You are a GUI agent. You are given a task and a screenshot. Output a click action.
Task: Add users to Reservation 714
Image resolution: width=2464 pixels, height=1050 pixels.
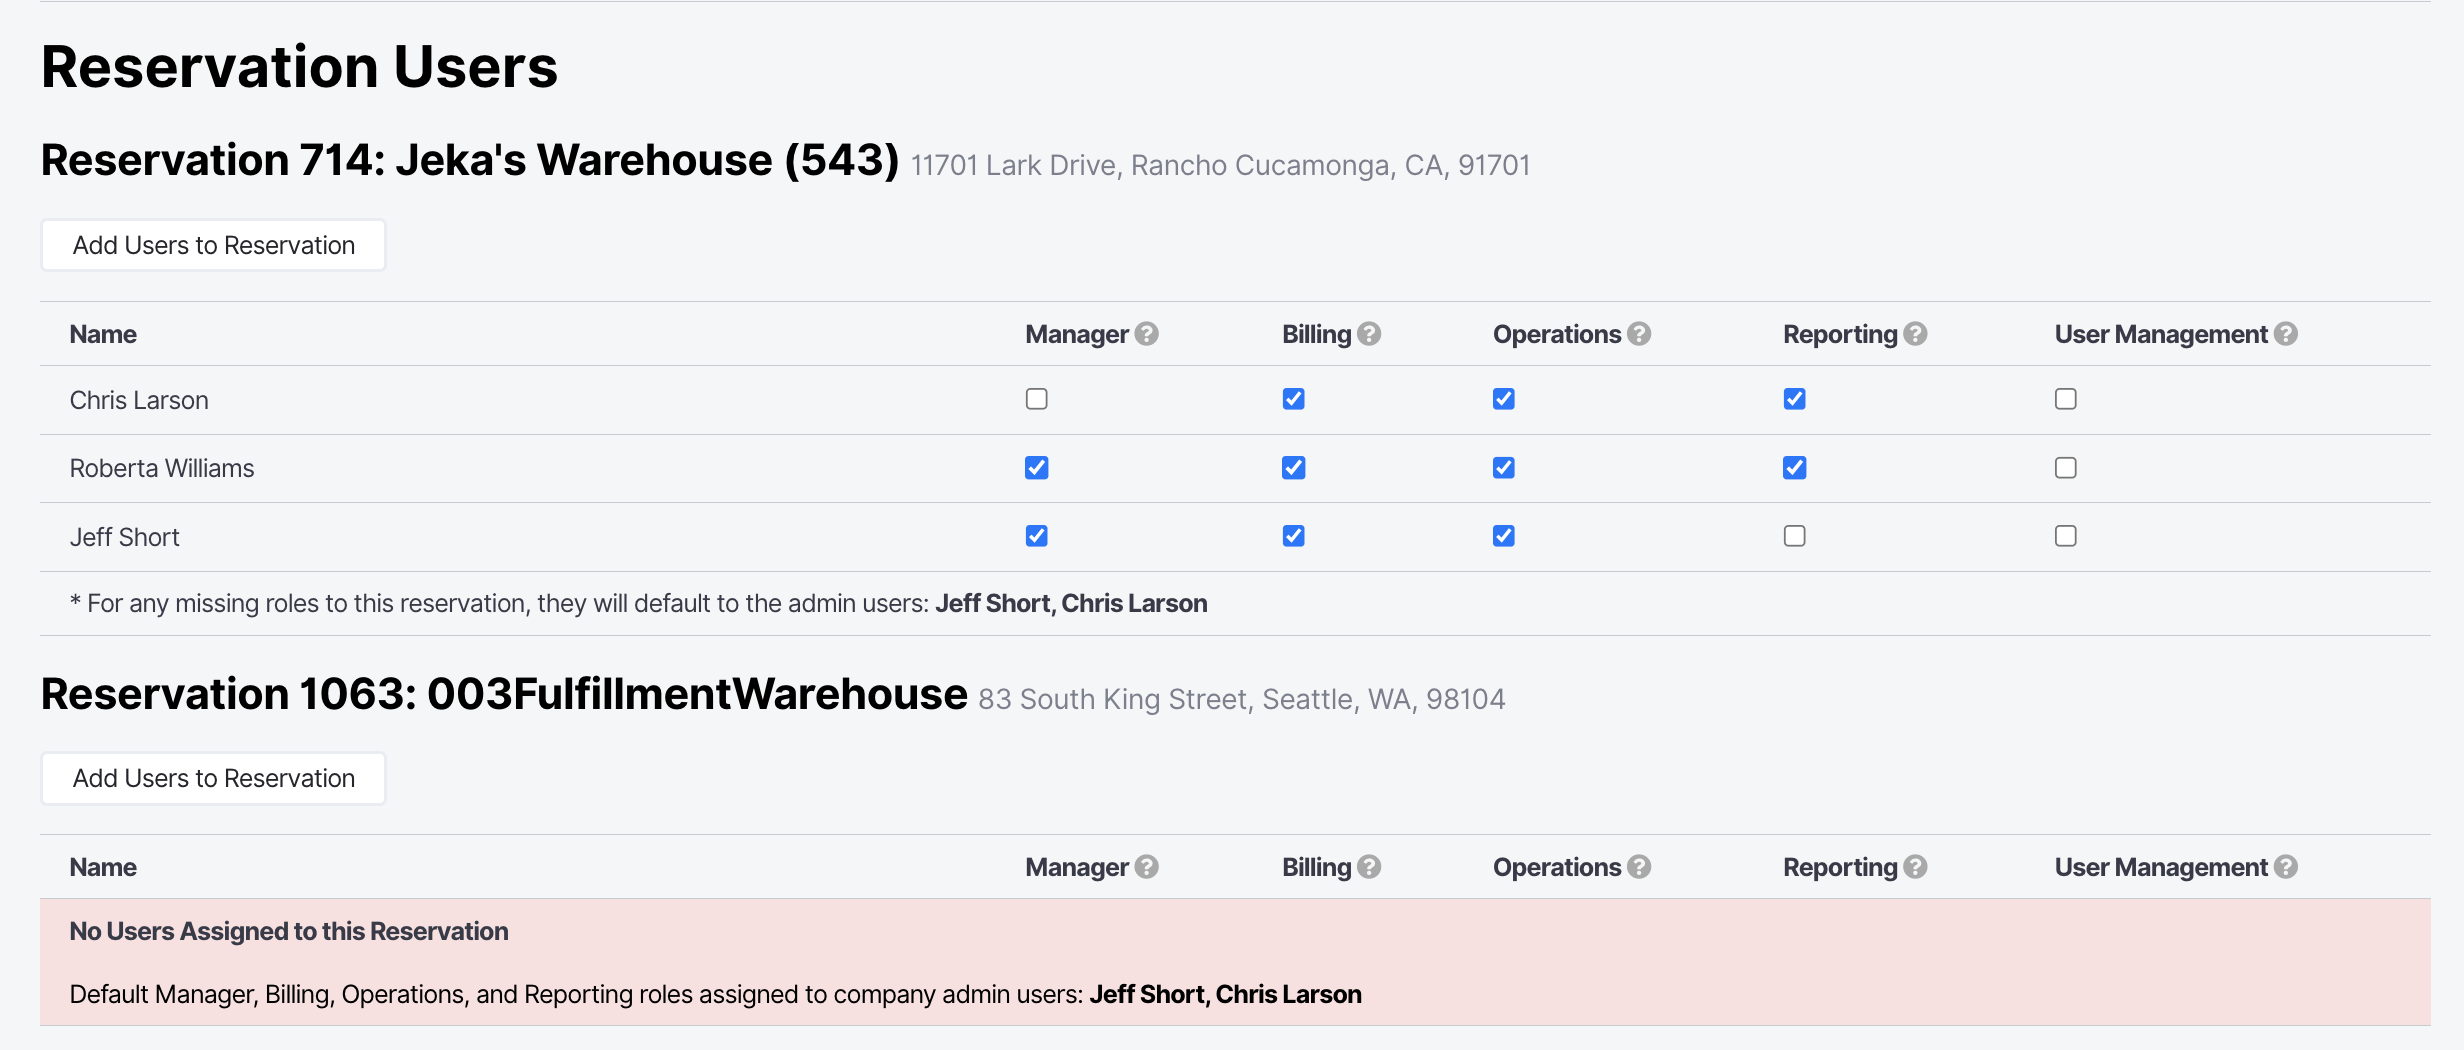click(213, 245)
